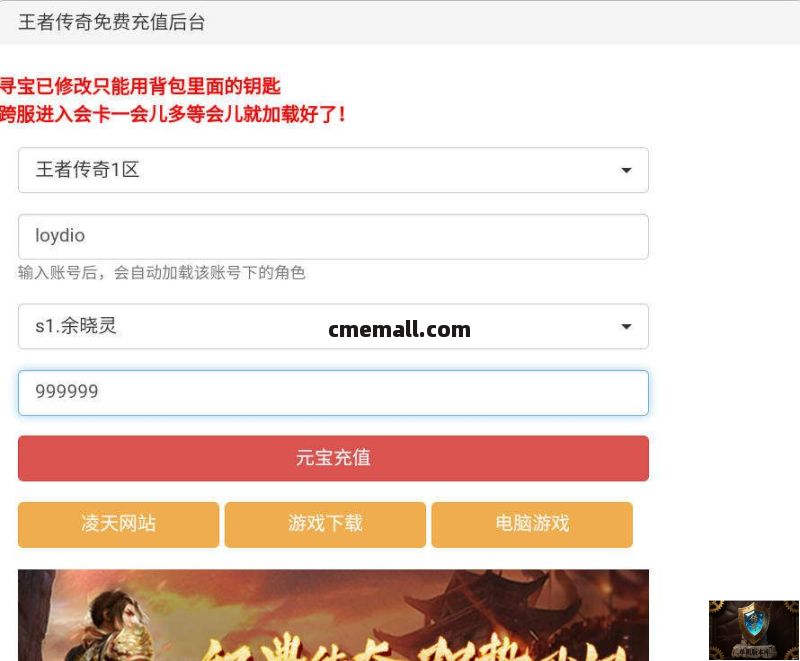Click the loydio account input field

(x=333, y=237)
